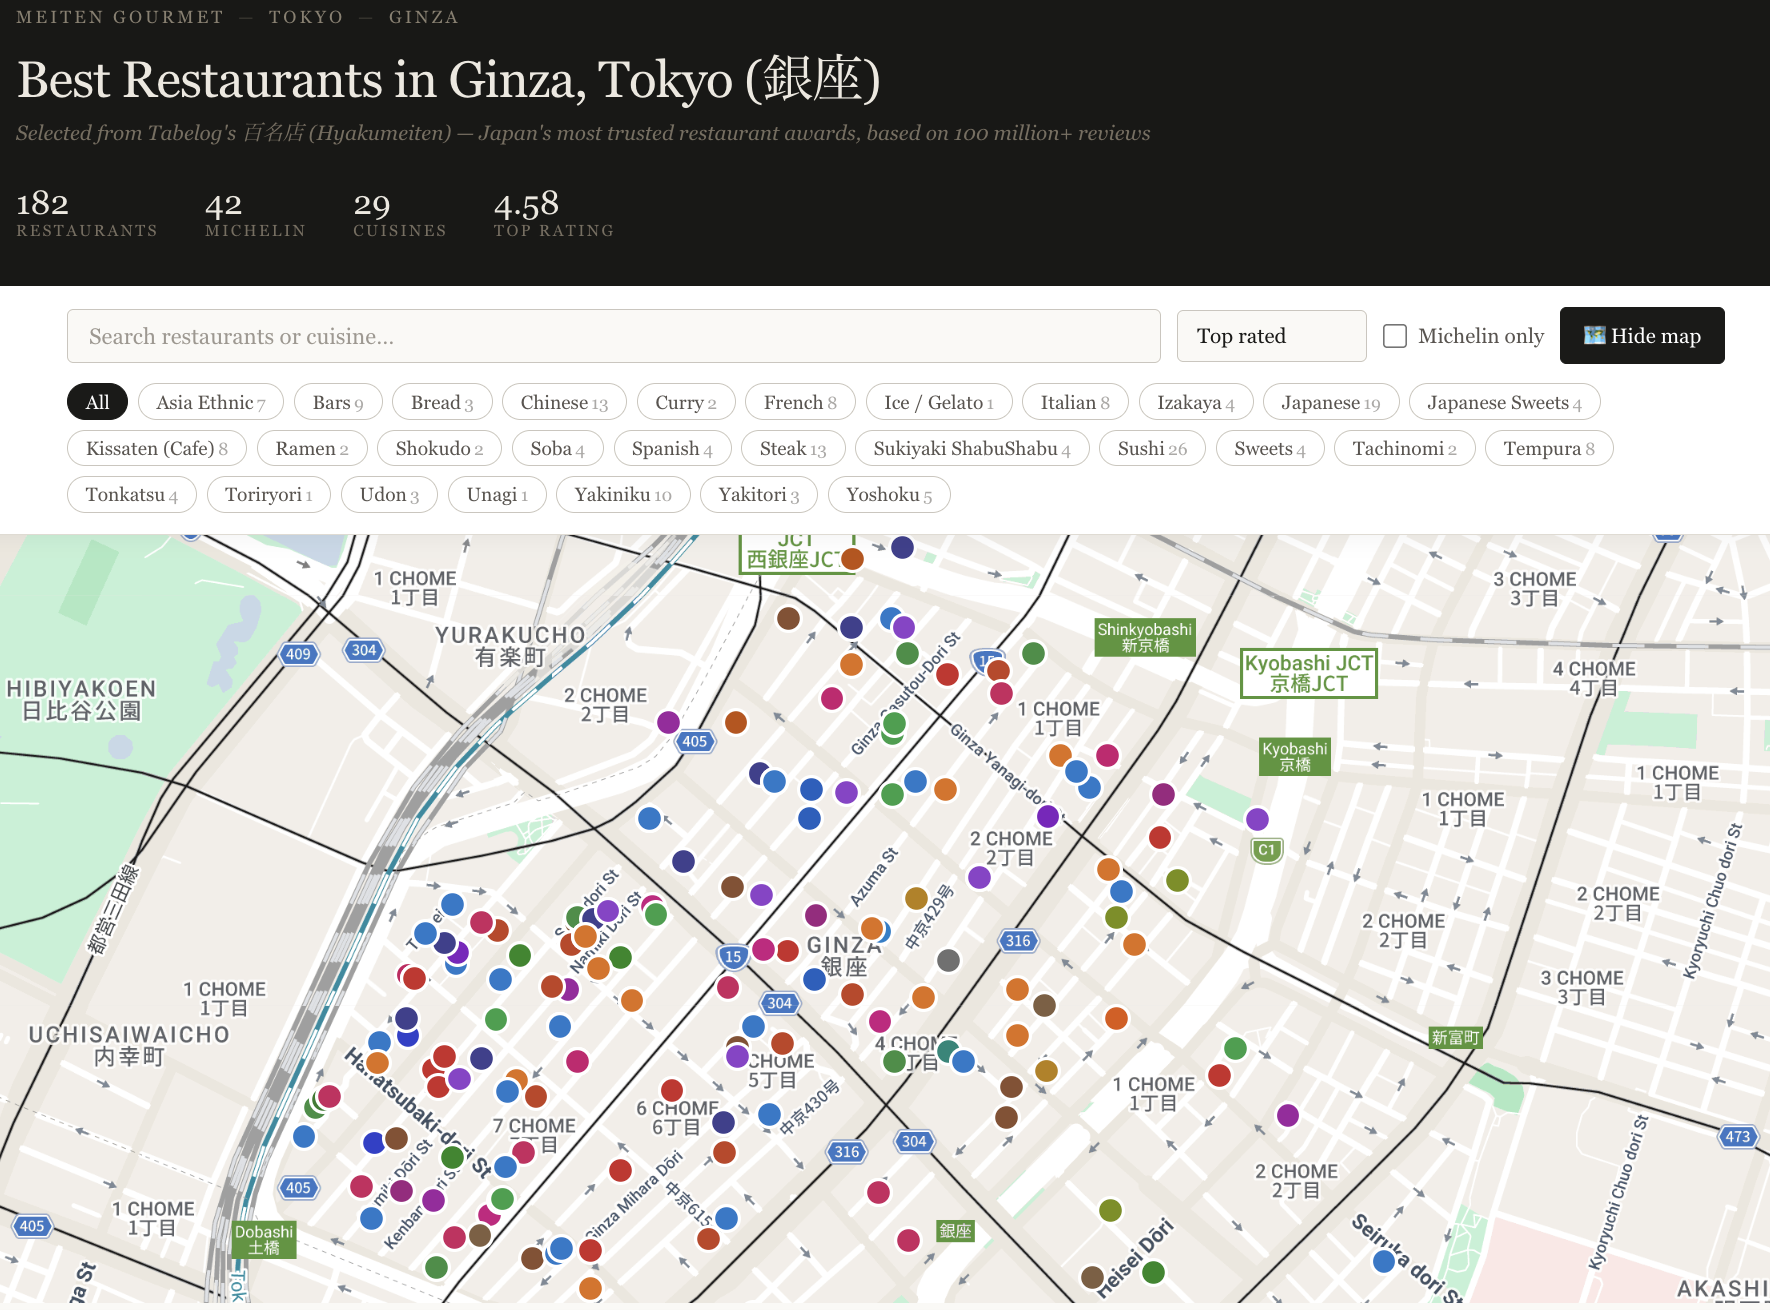Click the route 409 shield on map

[x=298, y=654]
